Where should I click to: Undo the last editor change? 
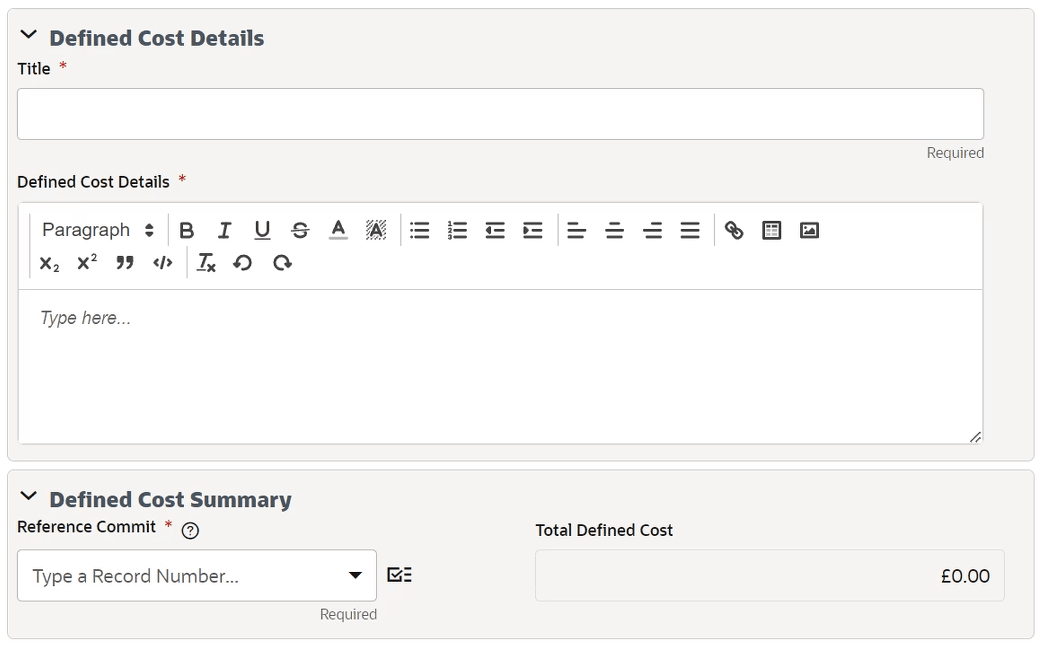243,263
